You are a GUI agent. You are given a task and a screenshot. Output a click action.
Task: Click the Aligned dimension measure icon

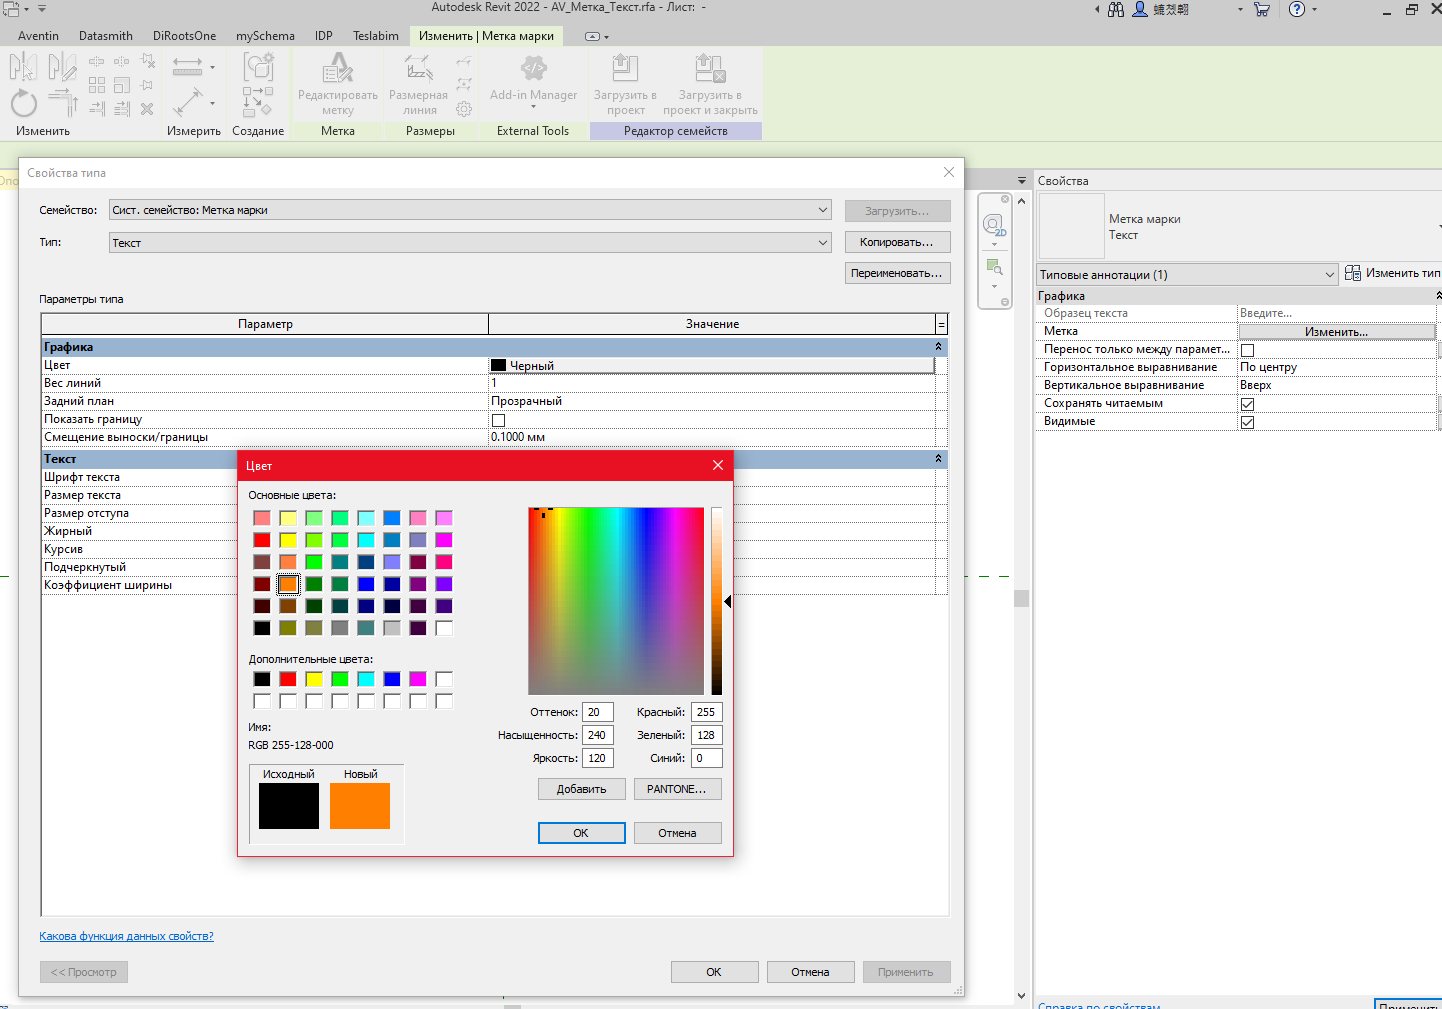pyautogui.click(x=187, y=68)
